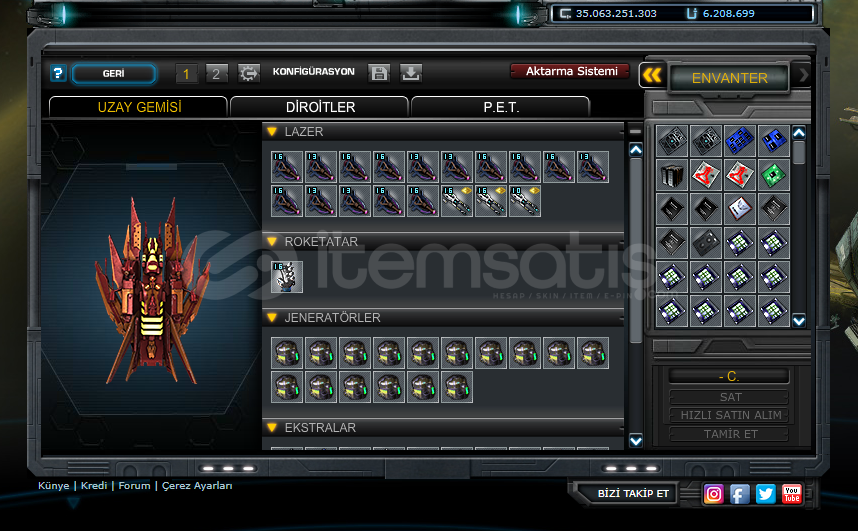Load configuration with download arrow icon

pyautogui.click(x=410, y=73)
